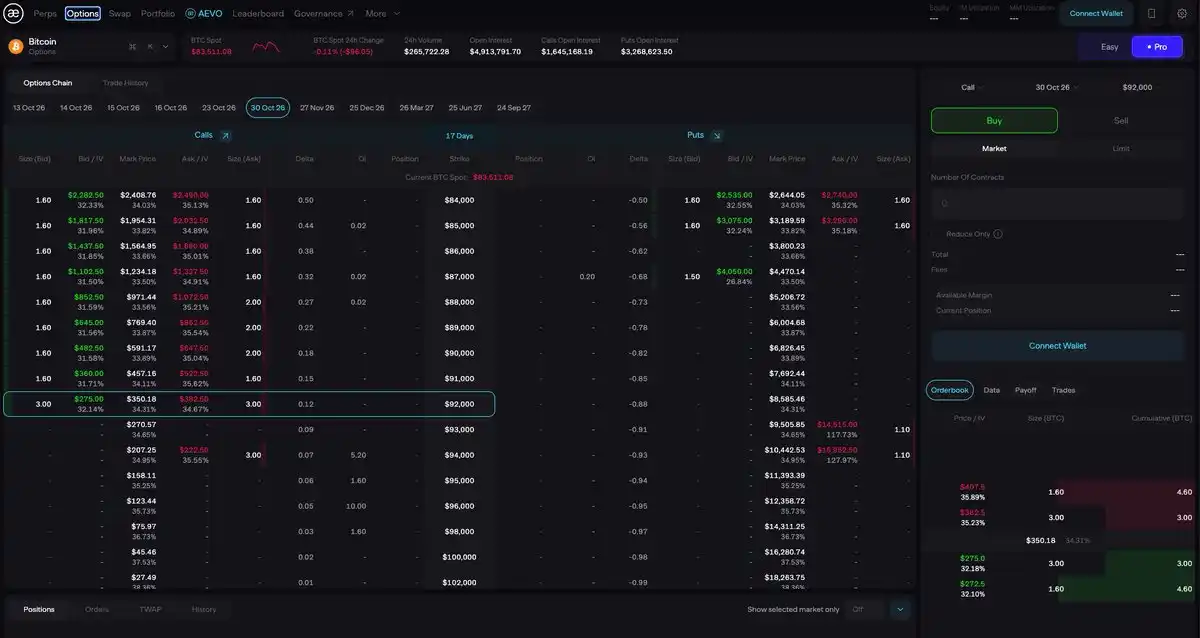Image resolution: width=1200 pixels, height=638 pixels.
Task: Select the $84,000 strike row
Action: 459,200
